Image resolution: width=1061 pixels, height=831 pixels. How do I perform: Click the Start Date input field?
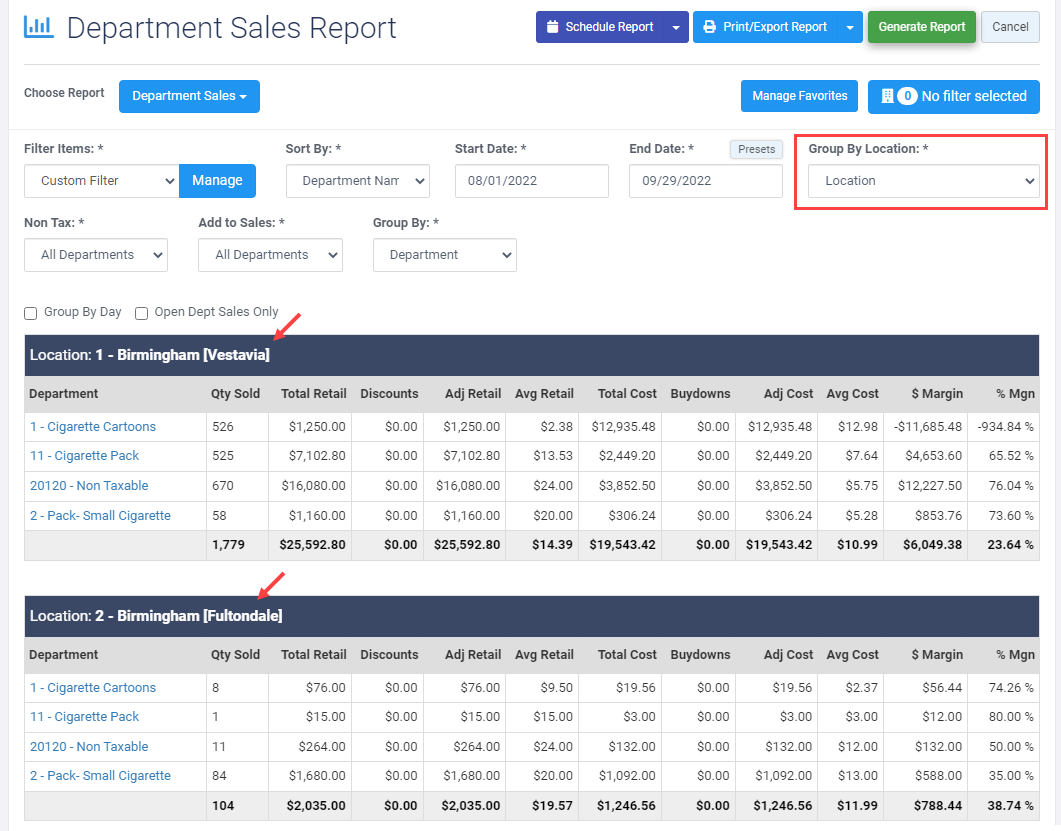tap(531, 180)
